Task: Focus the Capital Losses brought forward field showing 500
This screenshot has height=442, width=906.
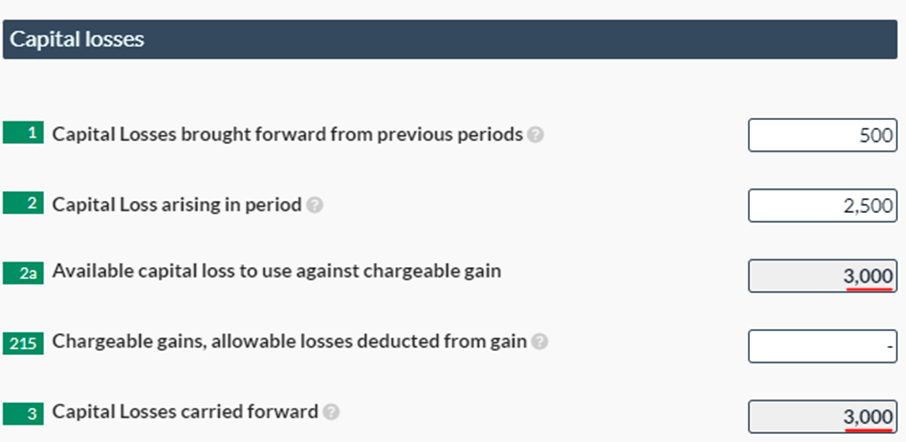Action: point(822,135)
